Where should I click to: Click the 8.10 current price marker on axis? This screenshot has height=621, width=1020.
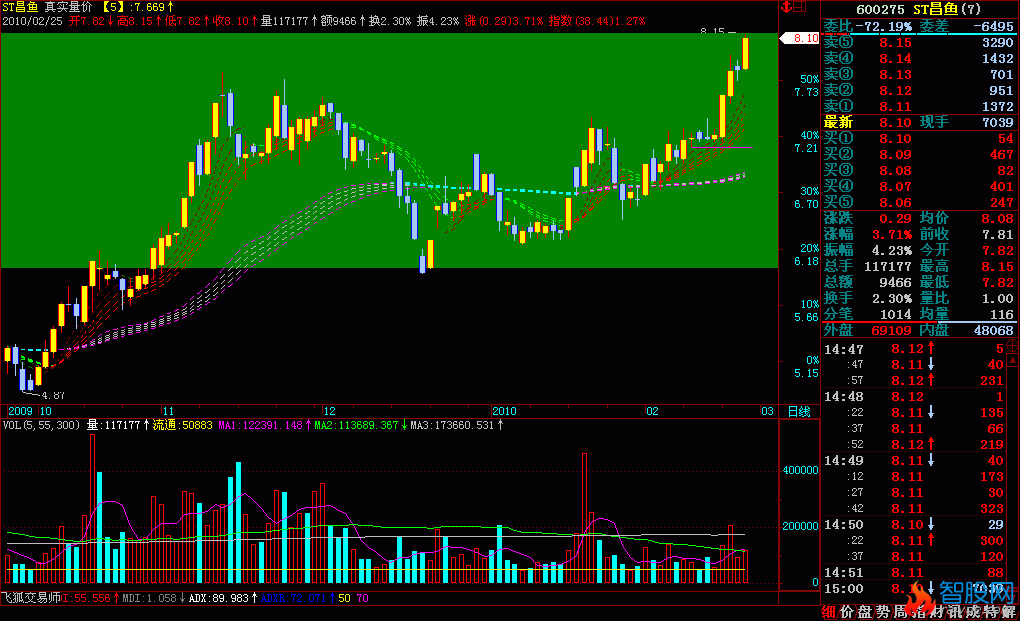pos(799,38)
